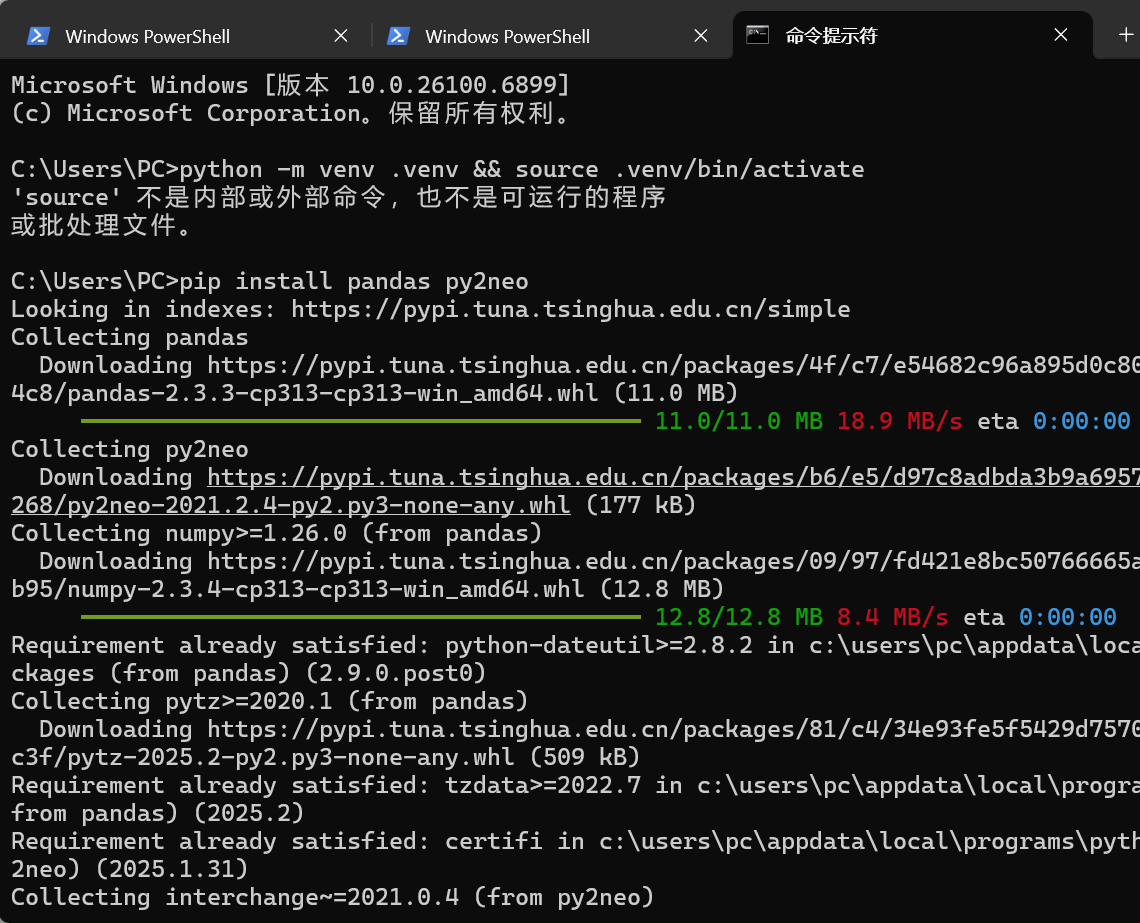Open a new terminal tab with the plus icon
1140x923 pixels.
tap(1125, 35)
